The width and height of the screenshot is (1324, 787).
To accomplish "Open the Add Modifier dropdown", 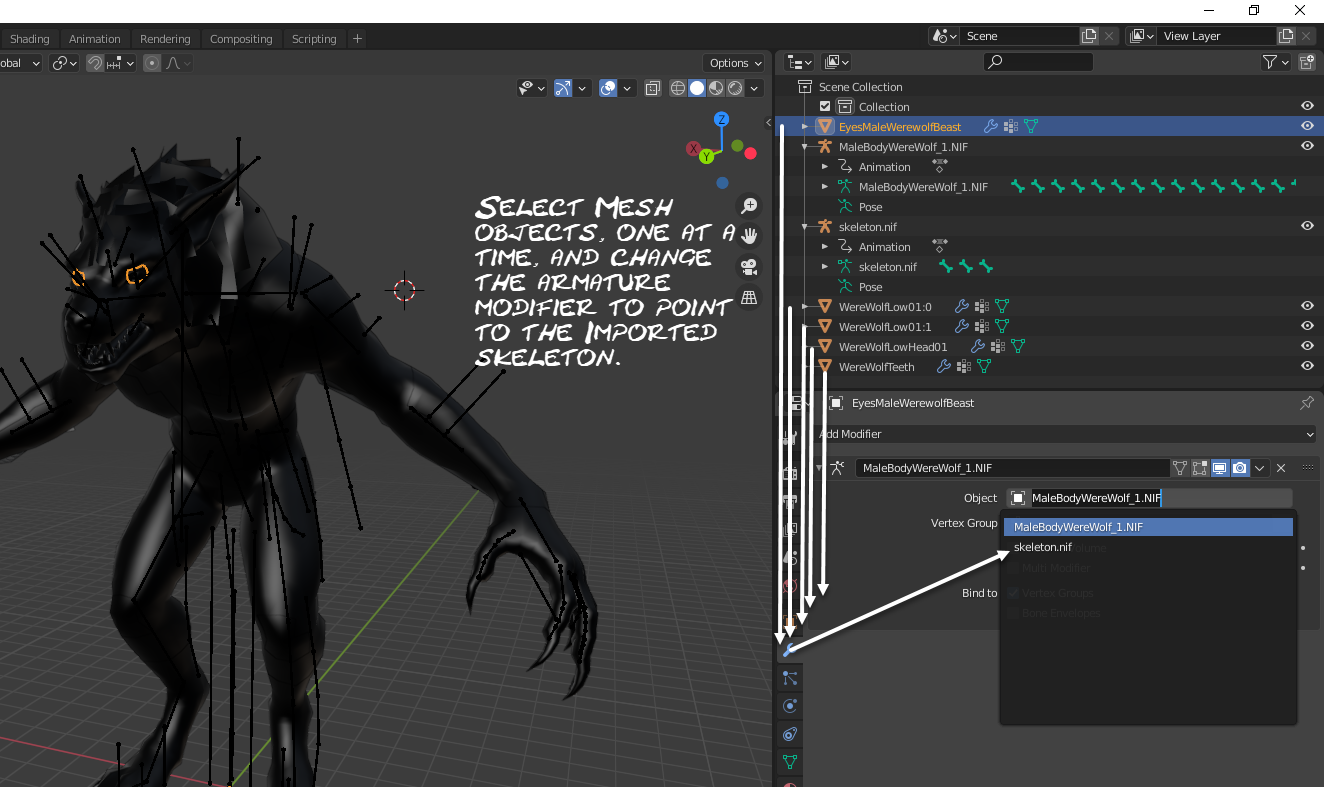I will tap(1065, 434).
